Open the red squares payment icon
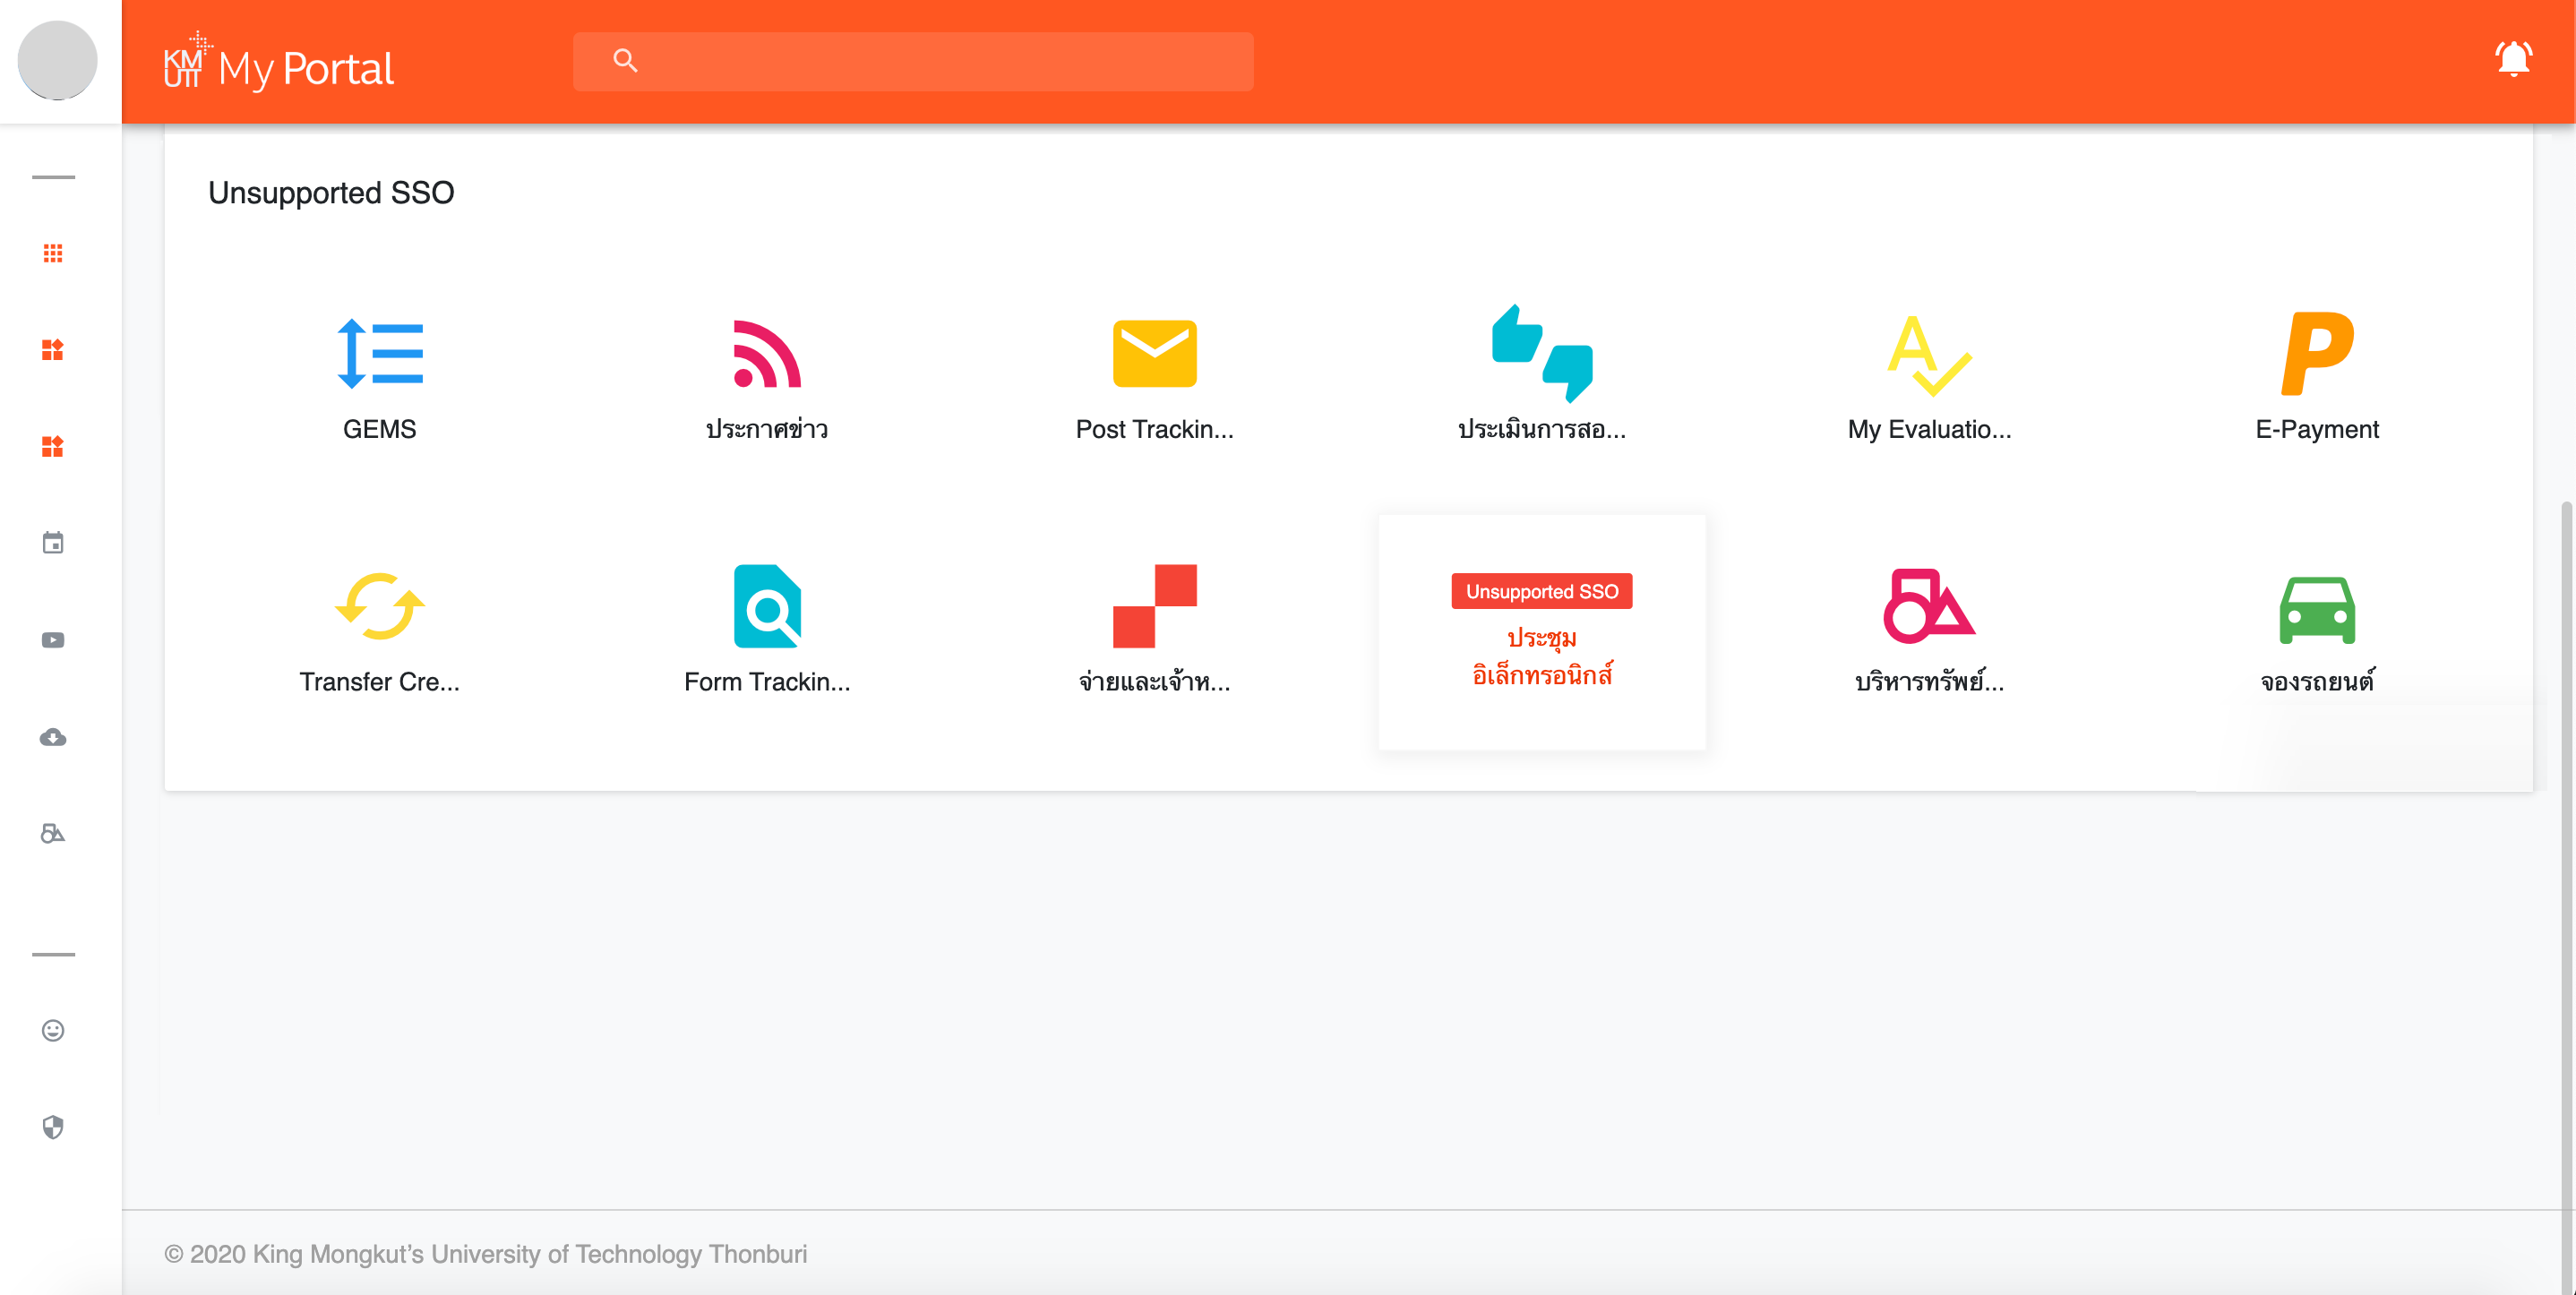 pos(1154,606)
